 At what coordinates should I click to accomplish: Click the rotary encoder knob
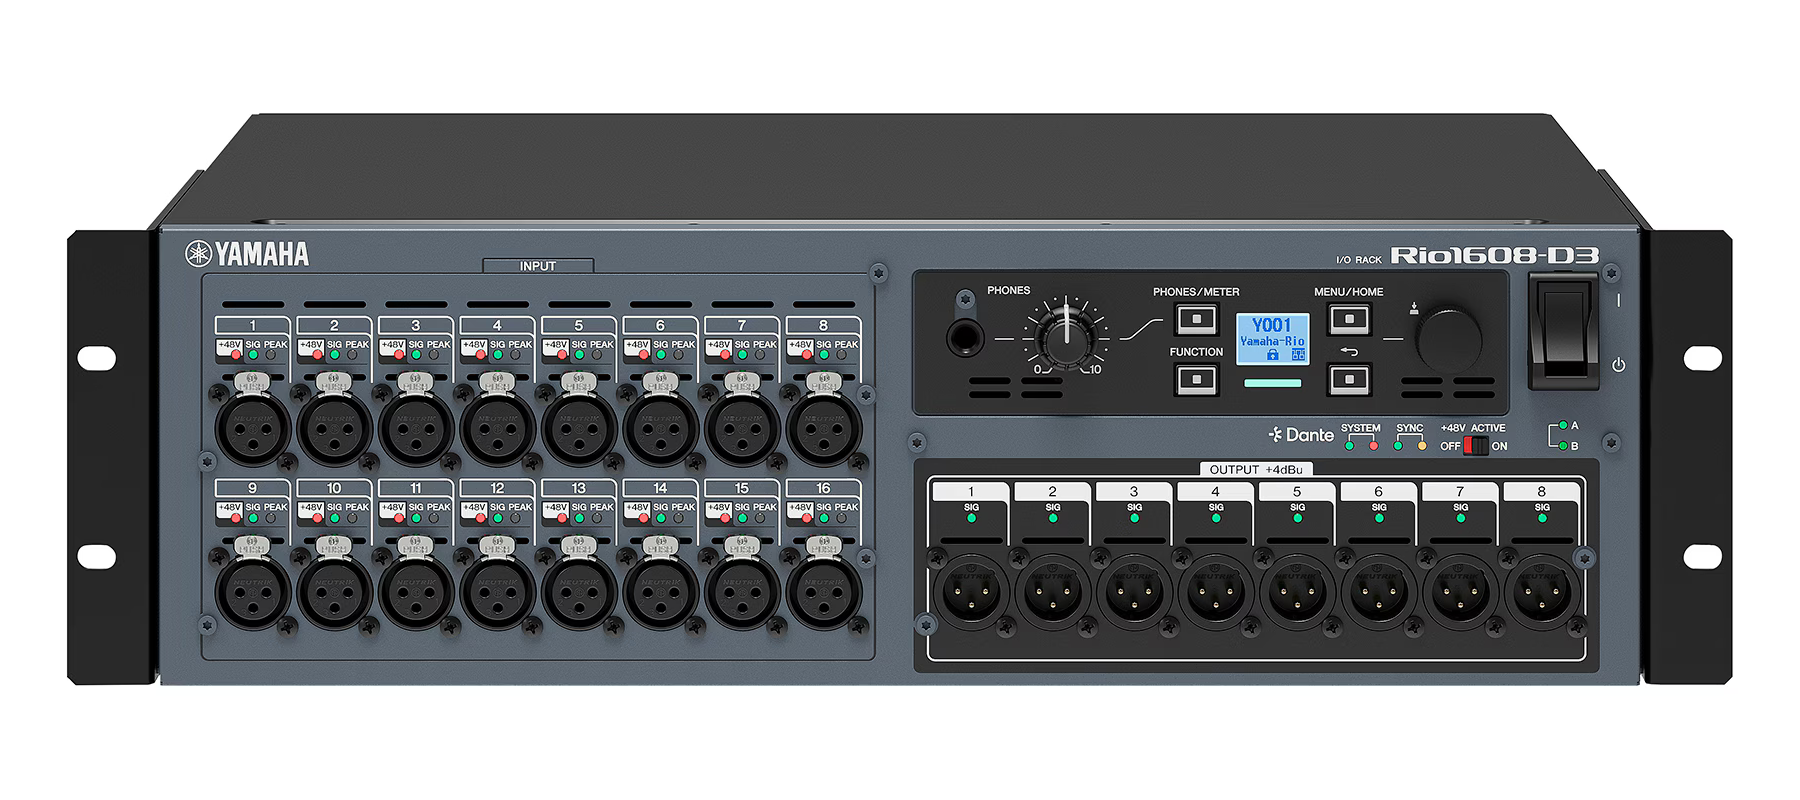(x=1449, y=341)
